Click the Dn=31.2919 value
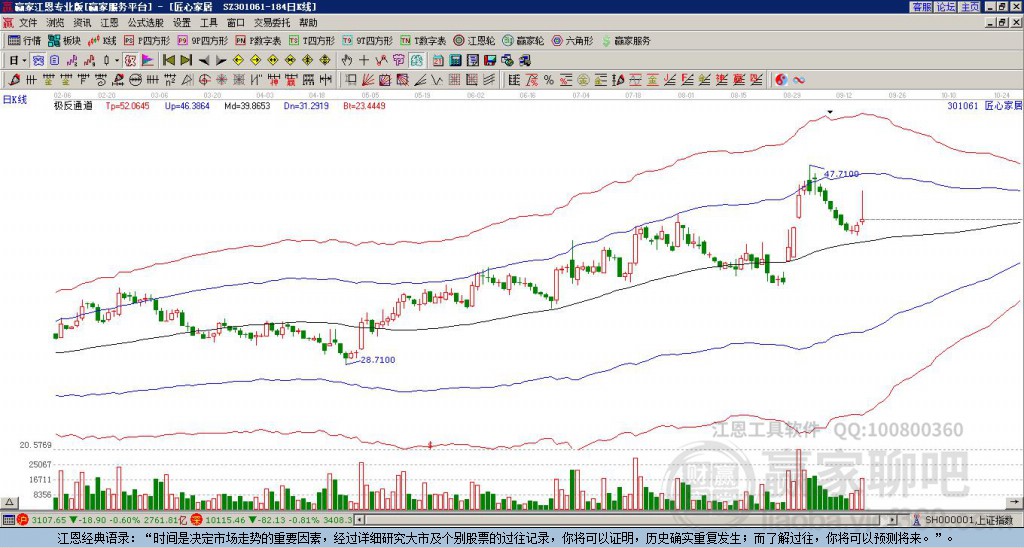 pyautogui.click(x=306, y=106)
